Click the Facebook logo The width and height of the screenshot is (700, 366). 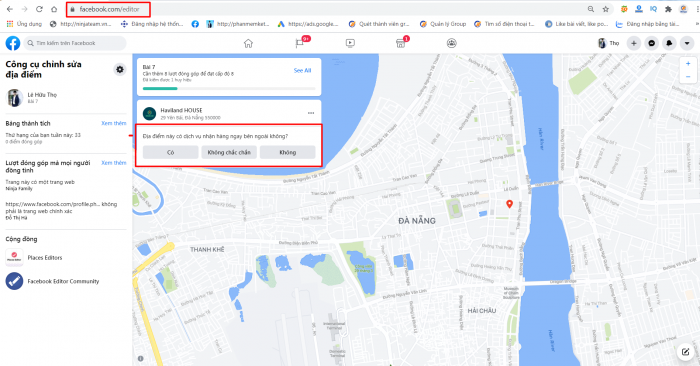click(13, 43)
